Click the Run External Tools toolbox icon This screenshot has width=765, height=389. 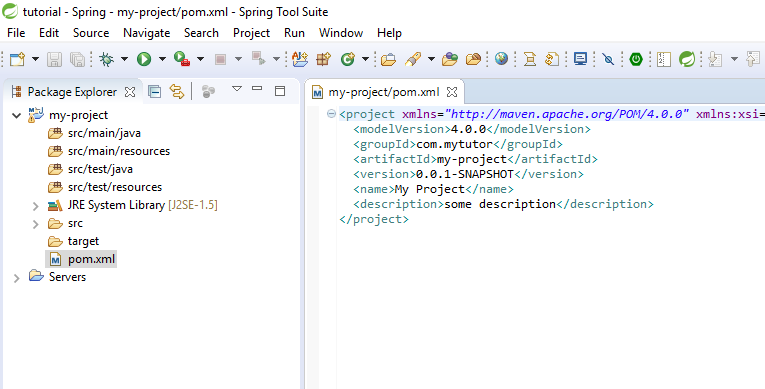[182, 59]
